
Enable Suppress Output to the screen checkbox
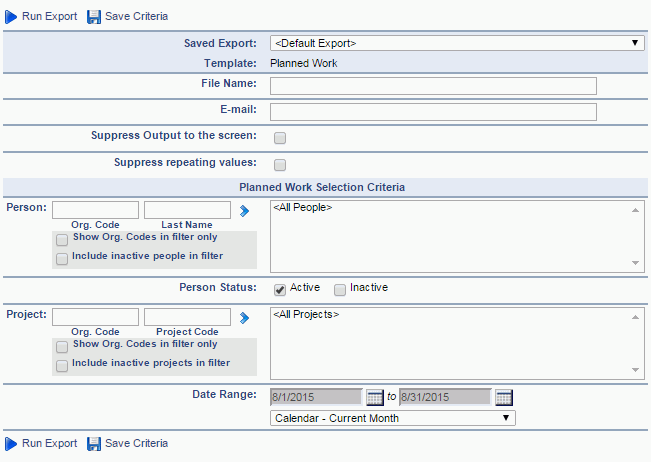(280, 138)
